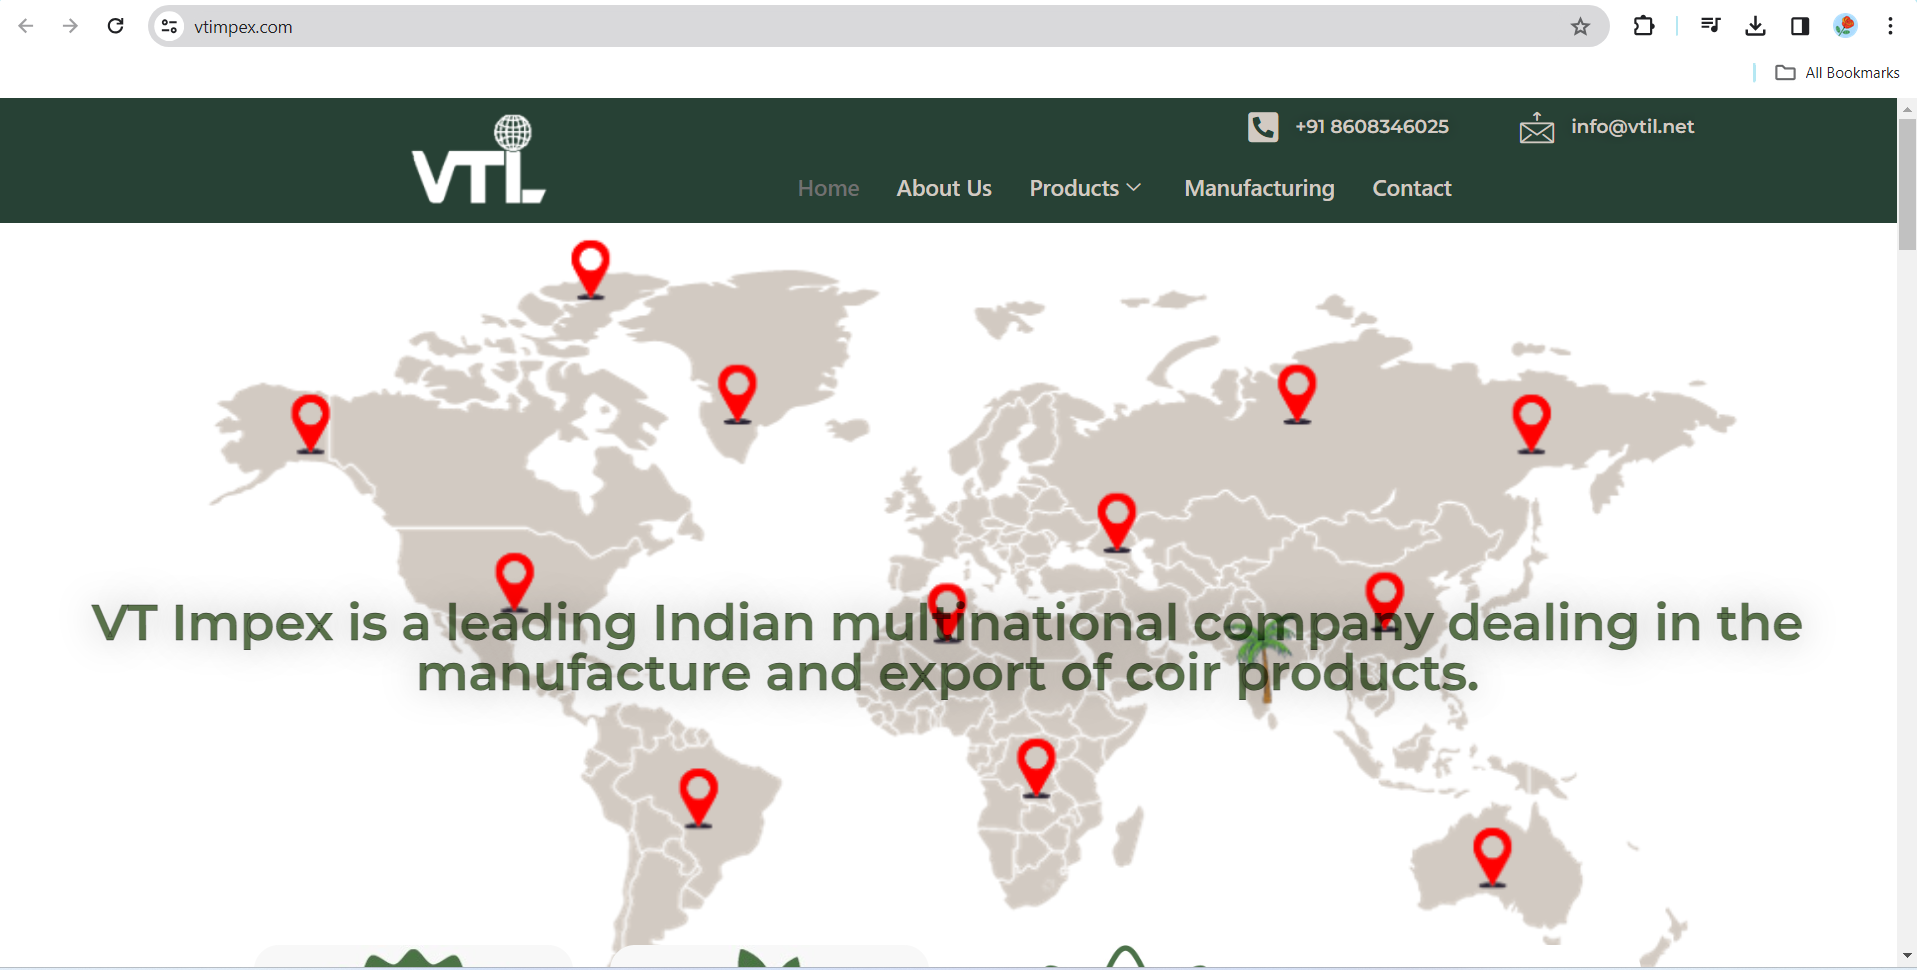The height and width of the screenshot is (970, 1917).
Task: Go to the About Us page
Action: [944, 188]
